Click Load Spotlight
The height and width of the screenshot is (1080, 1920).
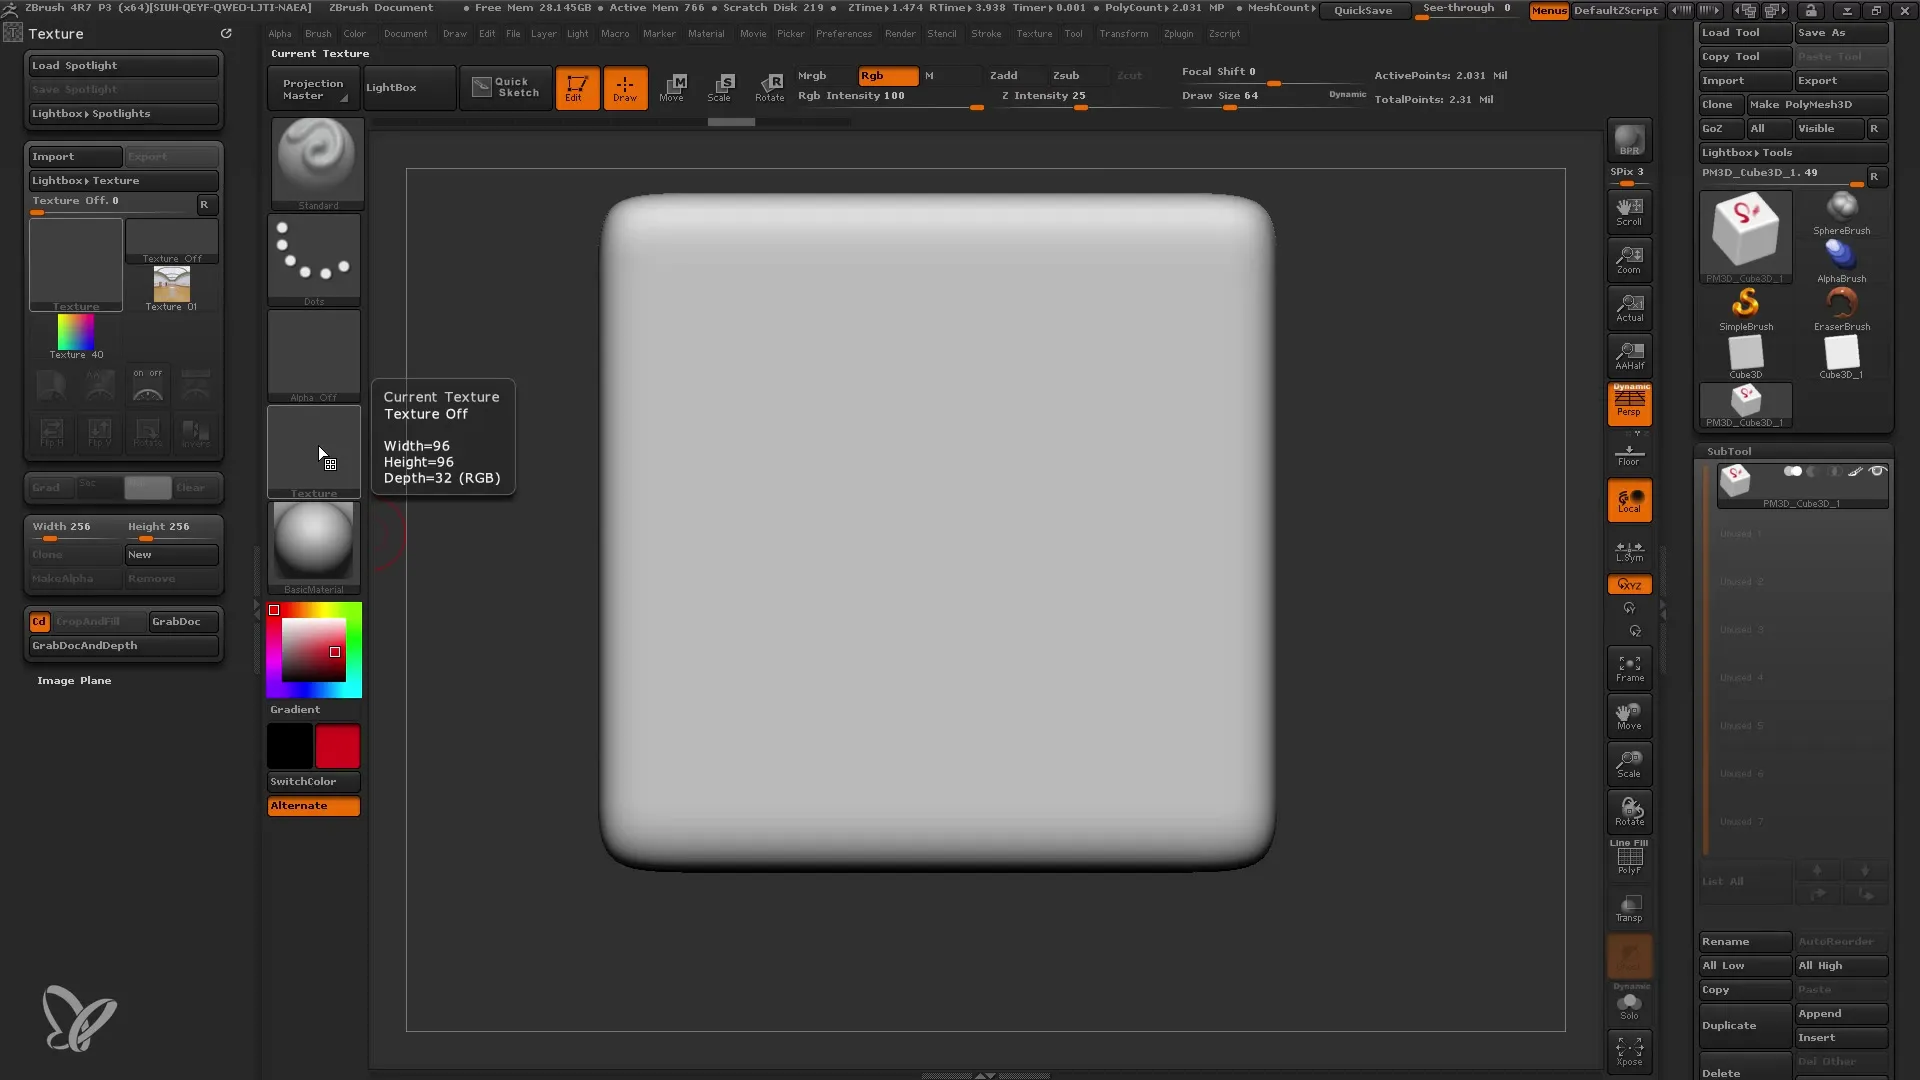pyautogui.click(x=122, y=66)
